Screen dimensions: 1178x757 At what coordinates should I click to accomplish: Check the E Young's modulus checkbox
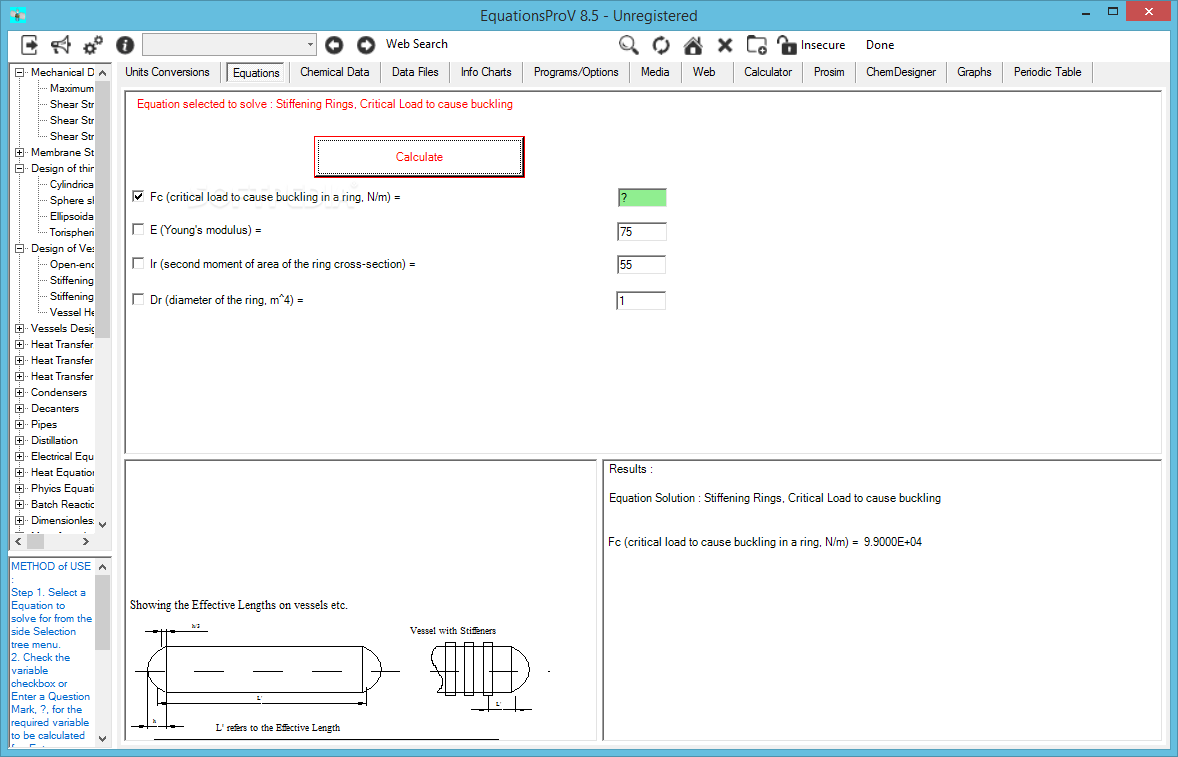point(137,229)
